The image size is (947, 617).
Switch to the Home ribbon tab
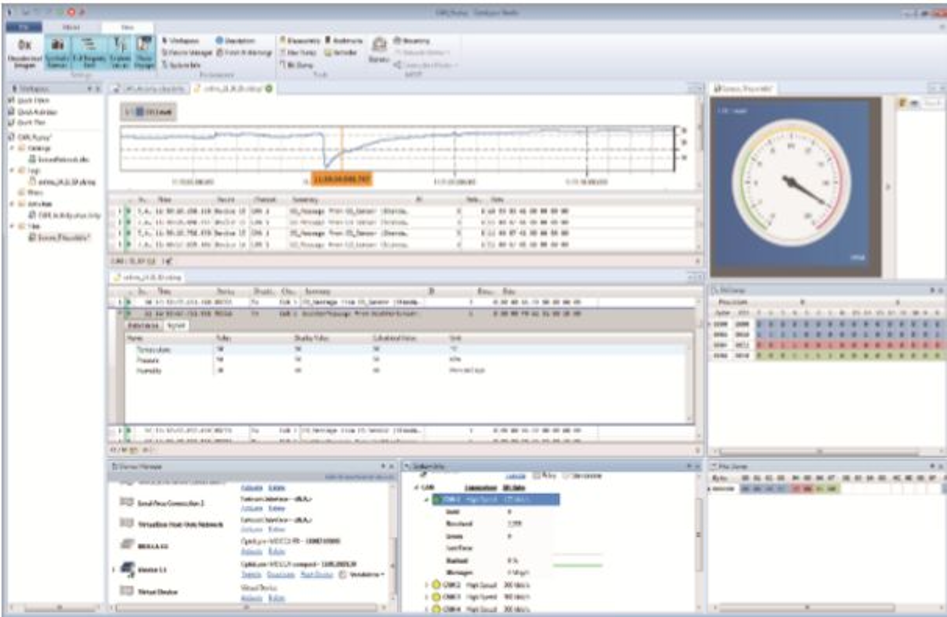(71, 27)
